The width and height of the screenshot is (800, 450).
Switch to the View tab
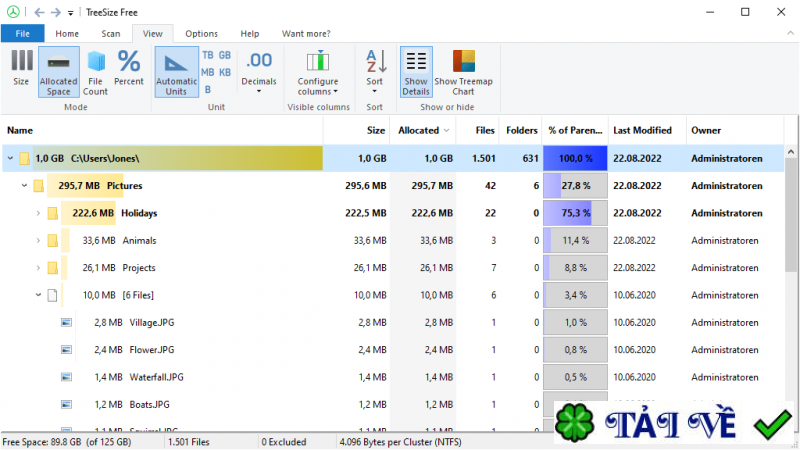coord(153,34)
